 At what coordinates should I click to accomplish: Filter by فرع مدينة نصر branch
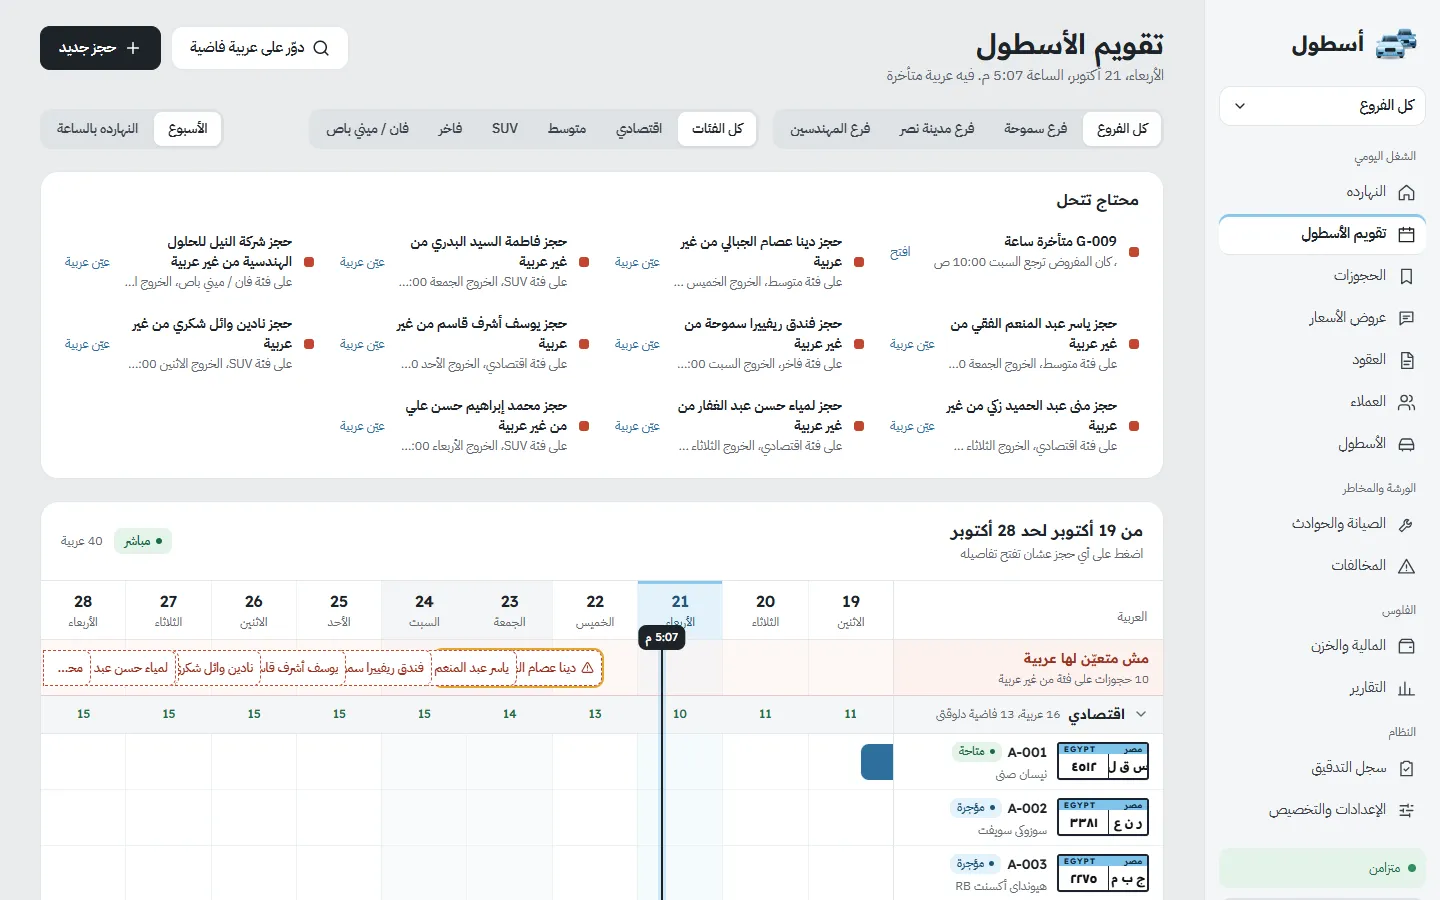(x=937, y=129)
